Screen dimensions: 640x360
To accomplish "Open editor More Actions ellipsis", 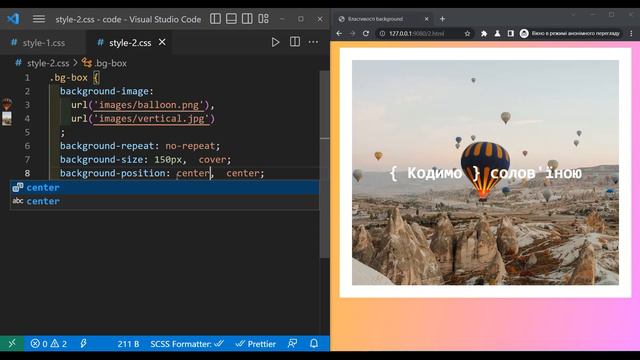I will pos(313,42).
